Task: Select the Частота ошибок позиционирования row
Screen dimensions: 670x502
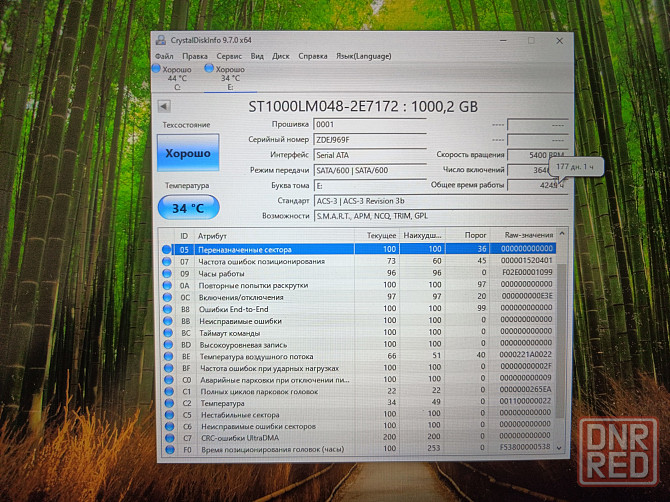Action: click(x=358, y=261)
